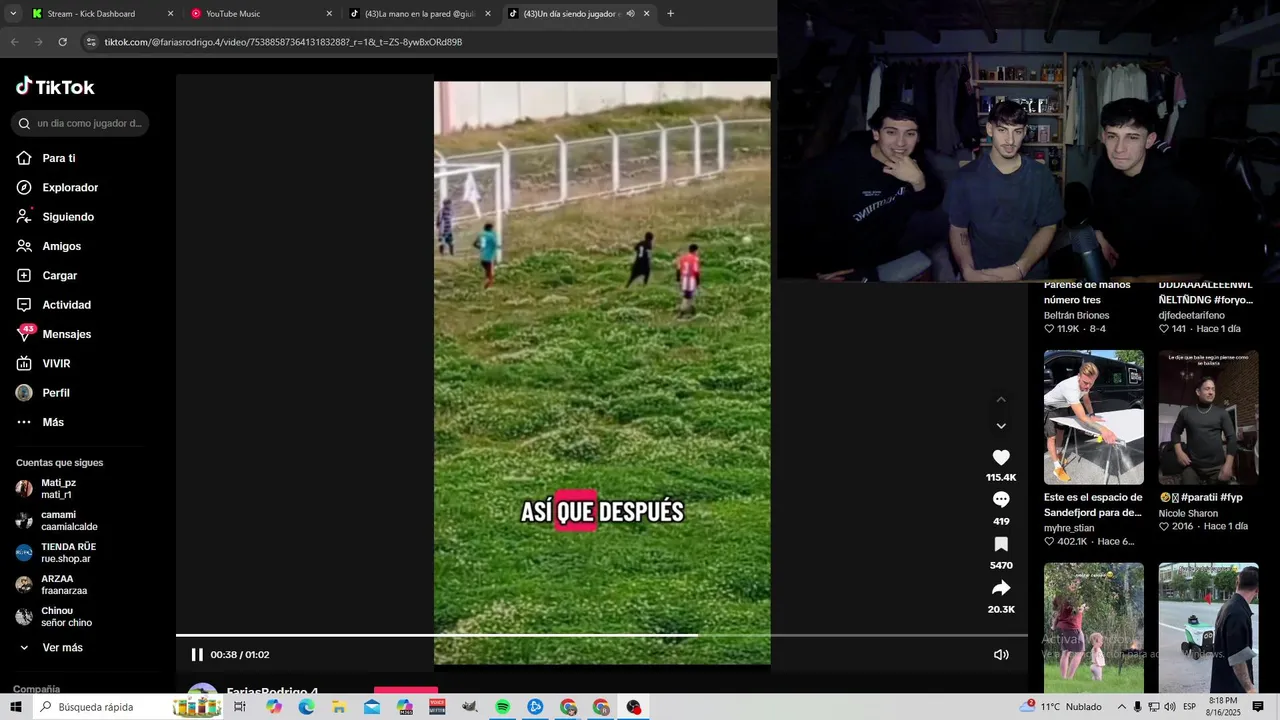
Task: Open the #paratii recommended video thumbnail
Action: (x=1208, y=417)
